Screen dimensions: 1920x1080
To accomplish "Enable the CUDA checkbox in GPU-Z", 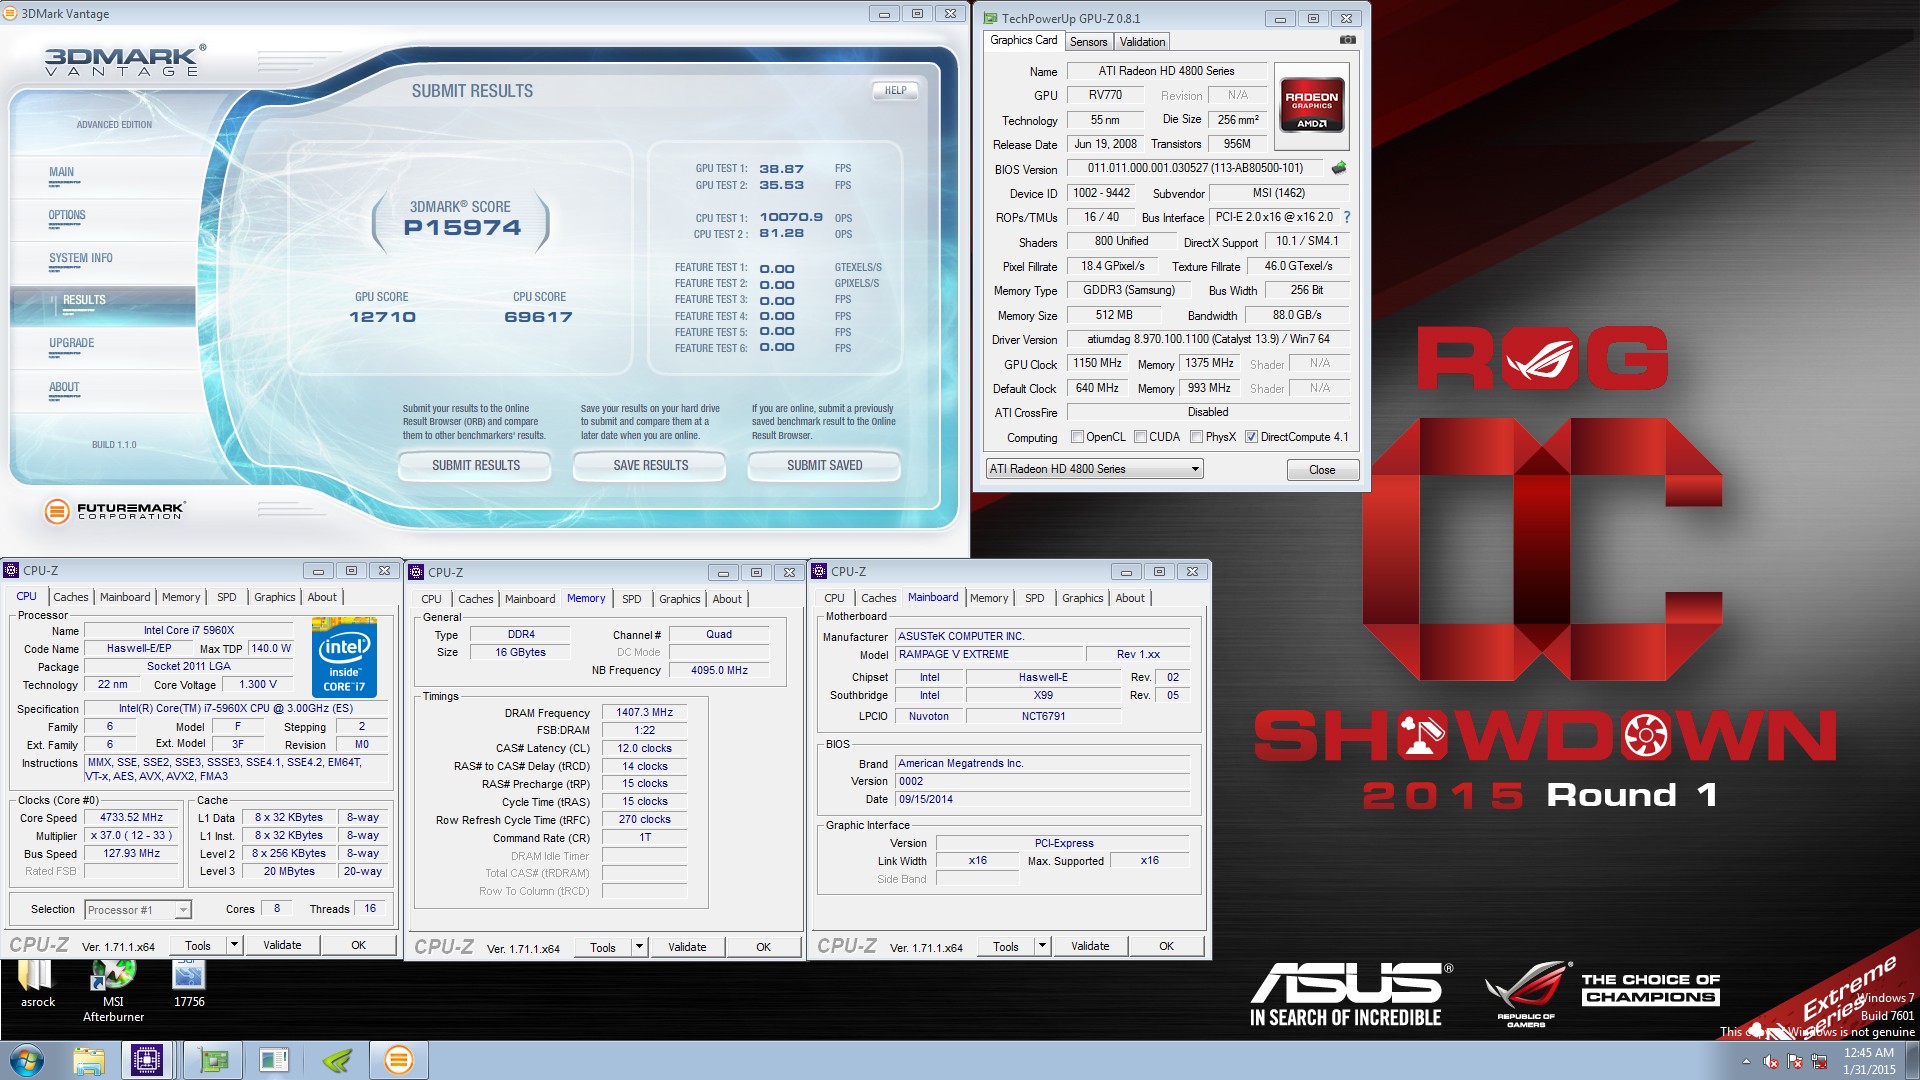I will (1140, 437).
